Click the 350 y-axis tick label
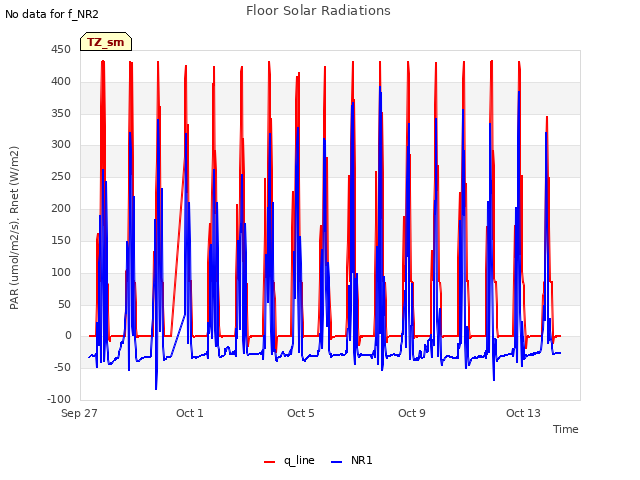Image resolution: width=640 pixels, height=480 pixels. click(61, 113)
